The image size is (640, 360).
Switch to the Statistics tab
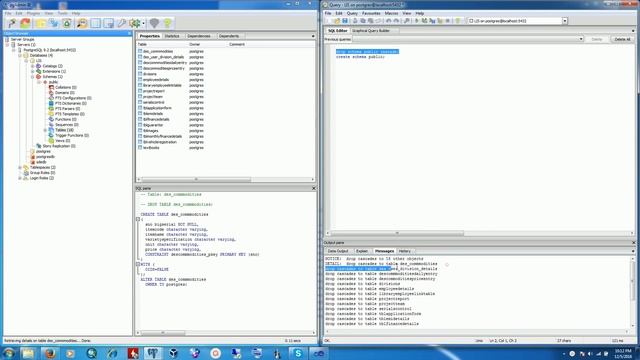click(x=172, y=36)
